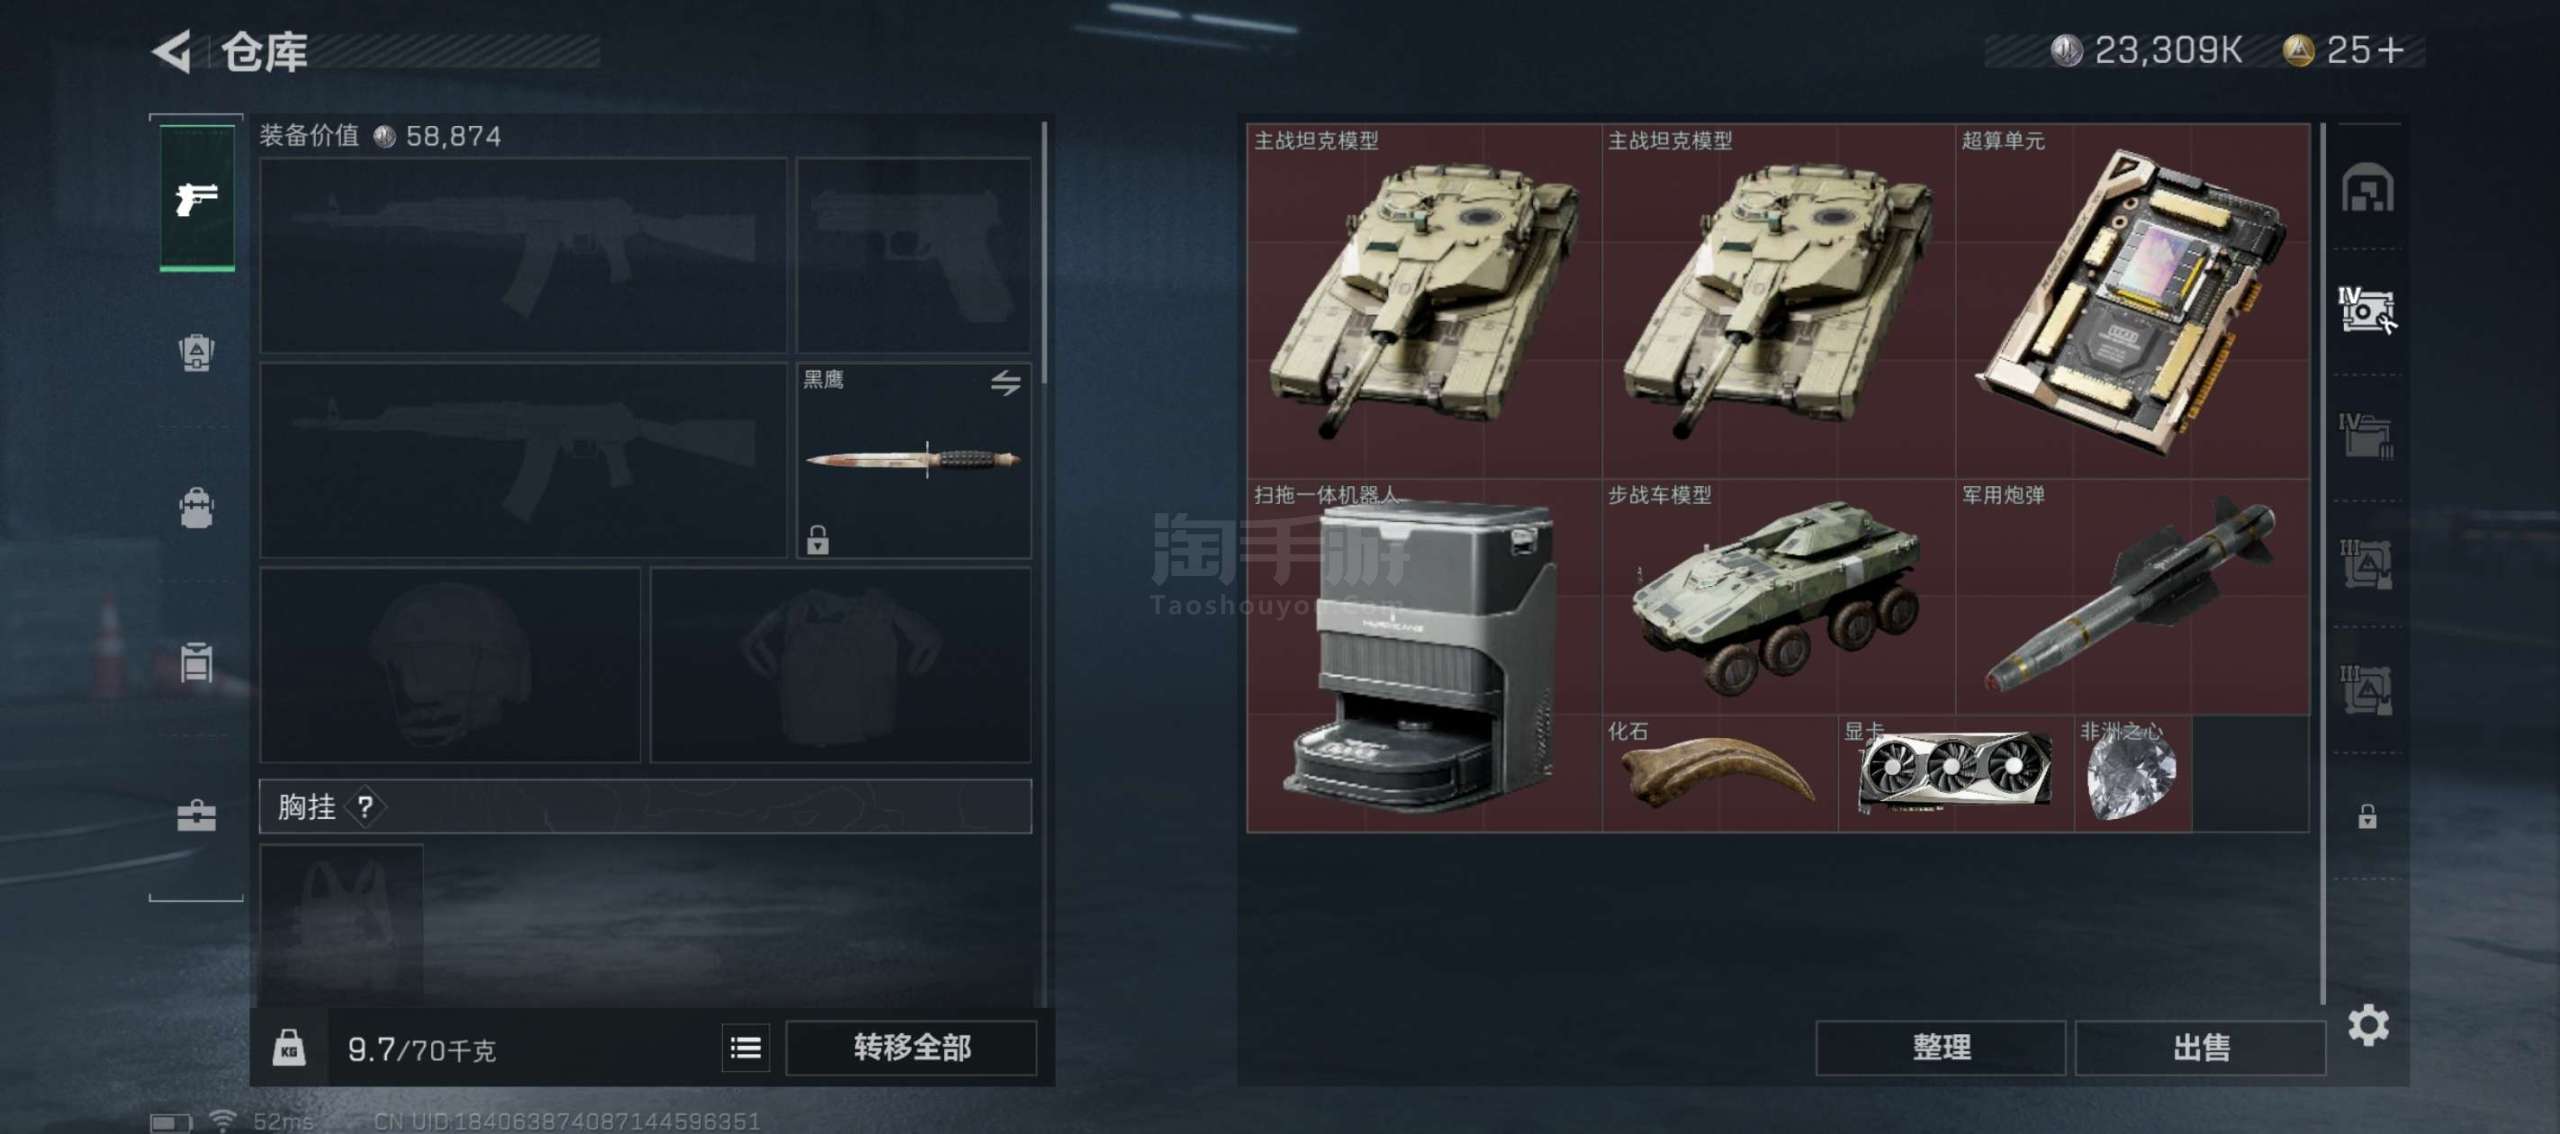The width and height of the screenshot is (2560, 1134).
Task: Go back with the arrow beside 仓库
Action: [172, 51]
